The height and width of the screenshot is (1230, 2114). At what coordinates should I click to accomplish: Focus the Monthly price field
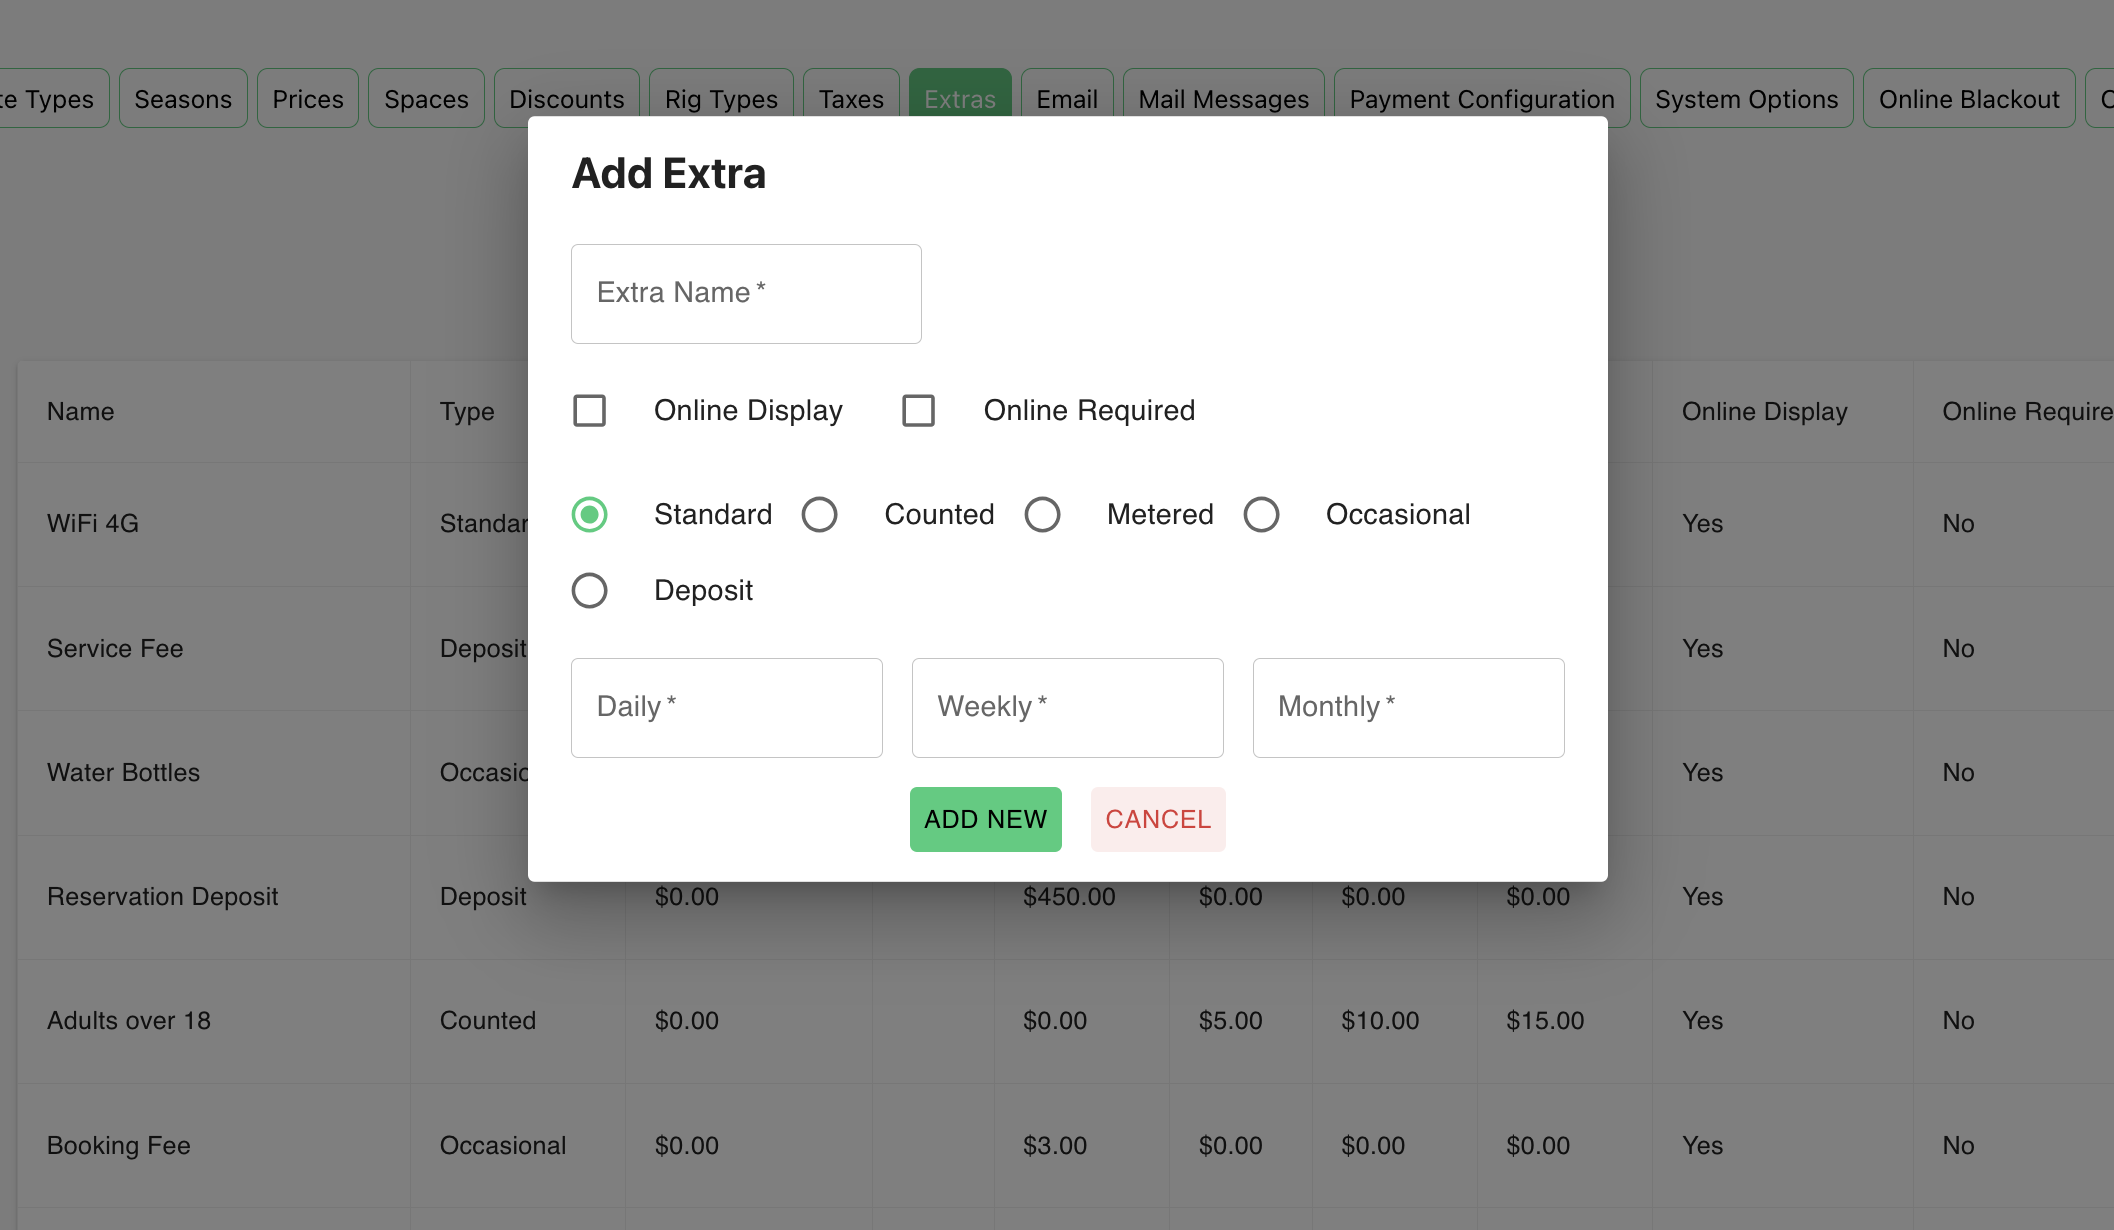tap(1408, 708)
